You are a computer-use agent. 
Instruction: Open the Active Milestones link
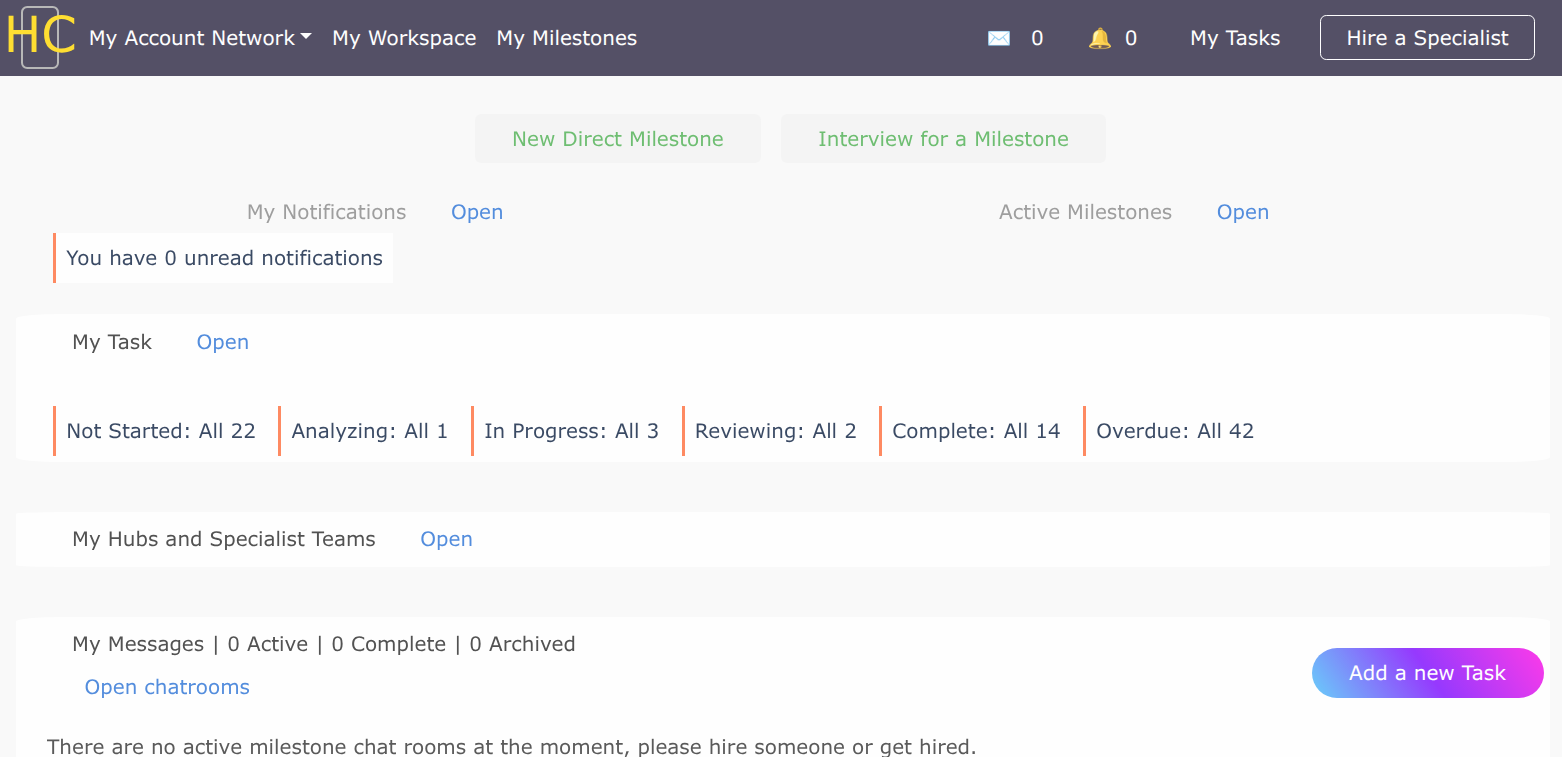tap(1243, 212)
